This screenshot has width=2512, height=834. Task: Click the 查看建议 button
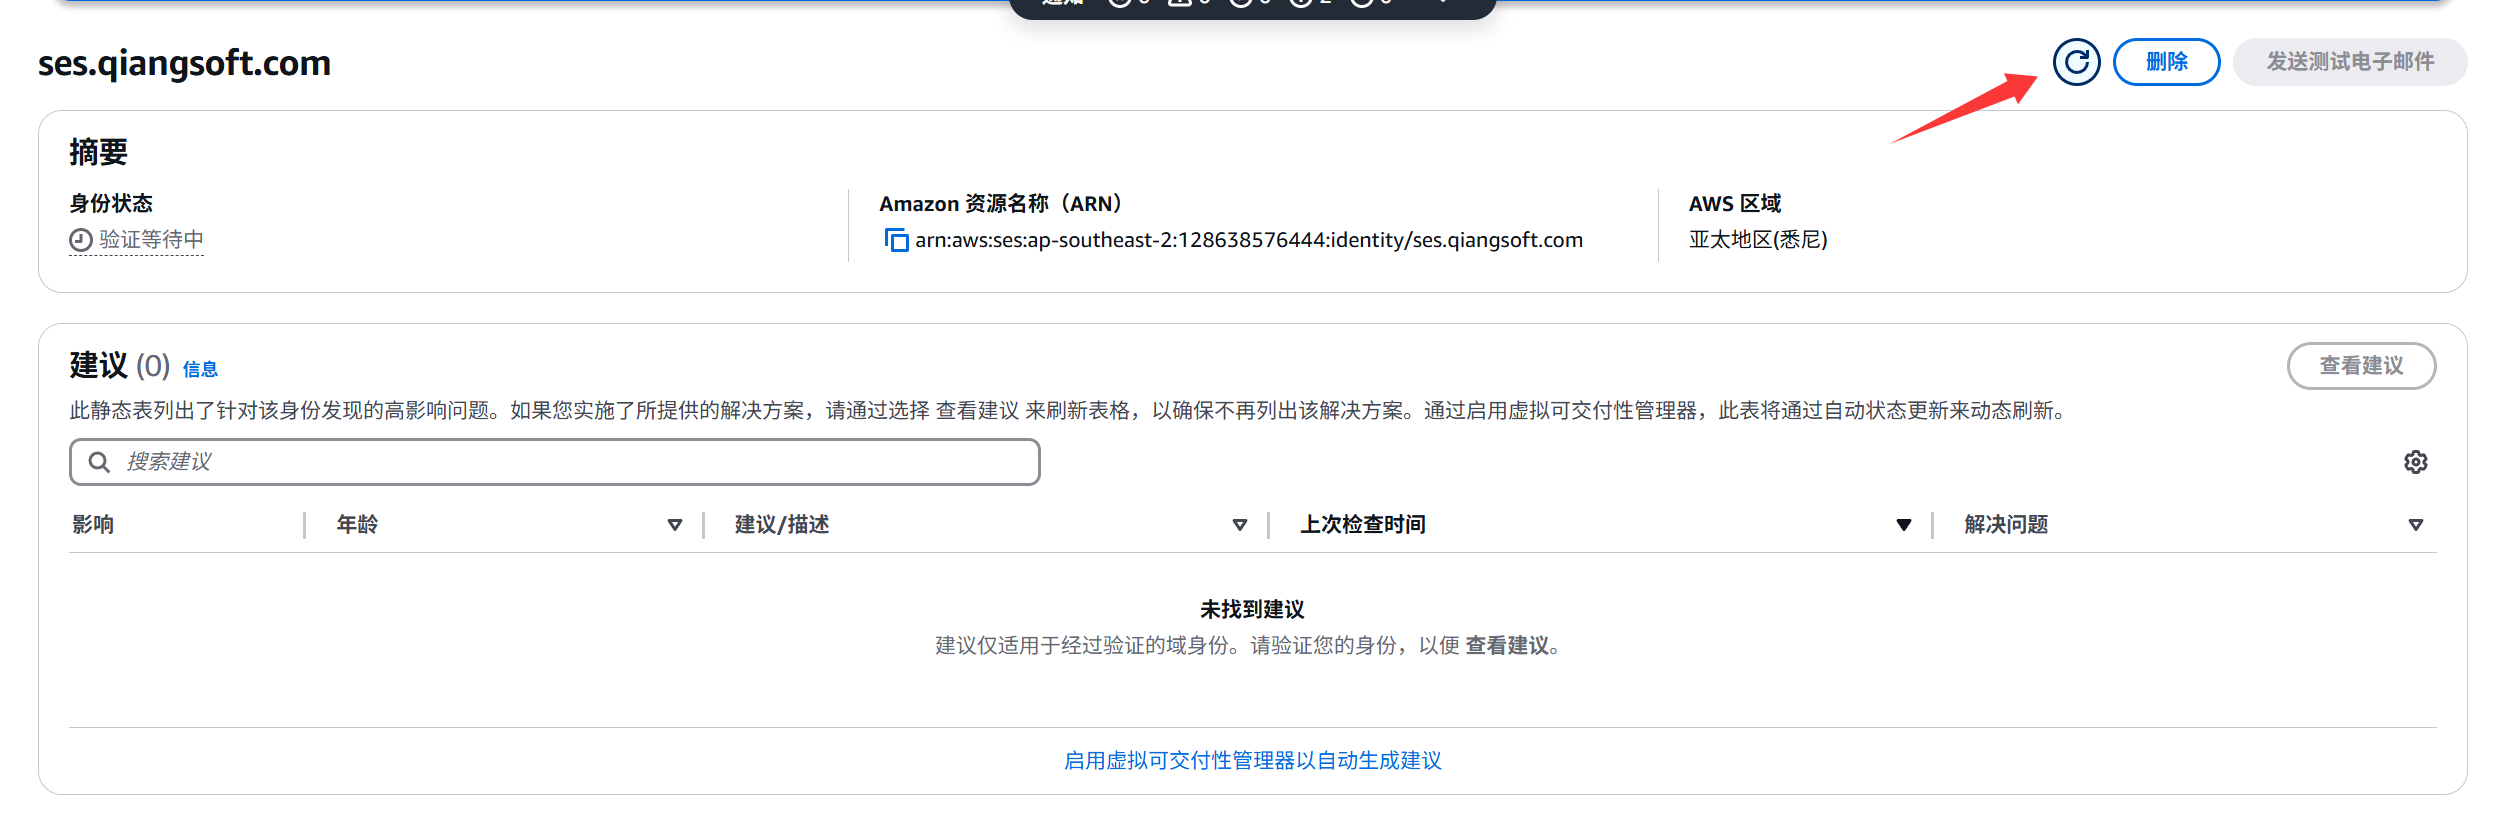click(x=2361, y=366)
